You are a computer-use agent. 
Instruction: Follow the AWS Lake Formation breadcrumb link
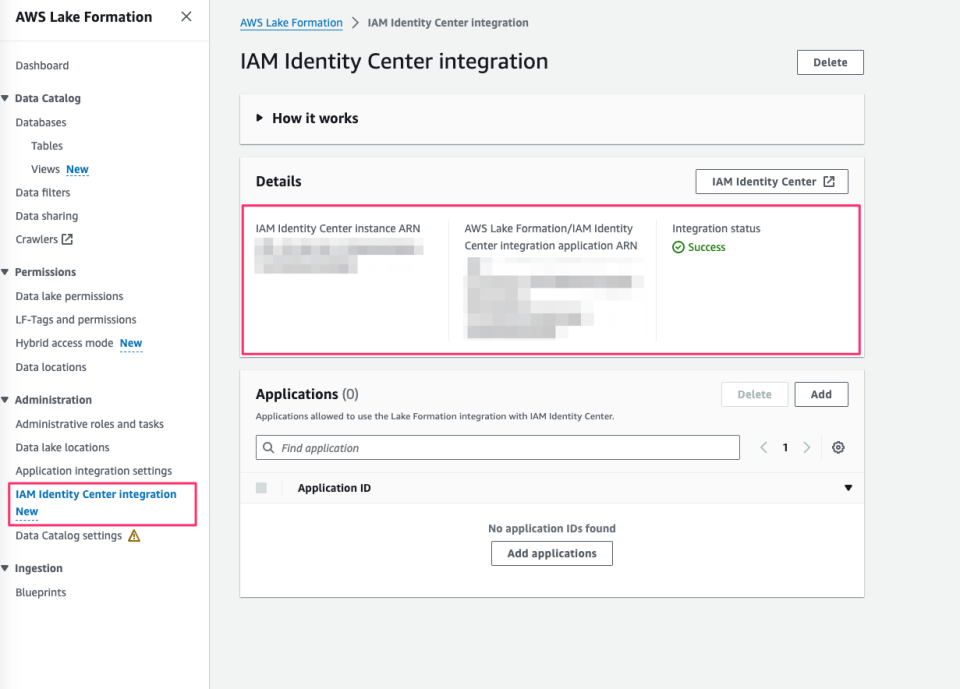[291, 22]
